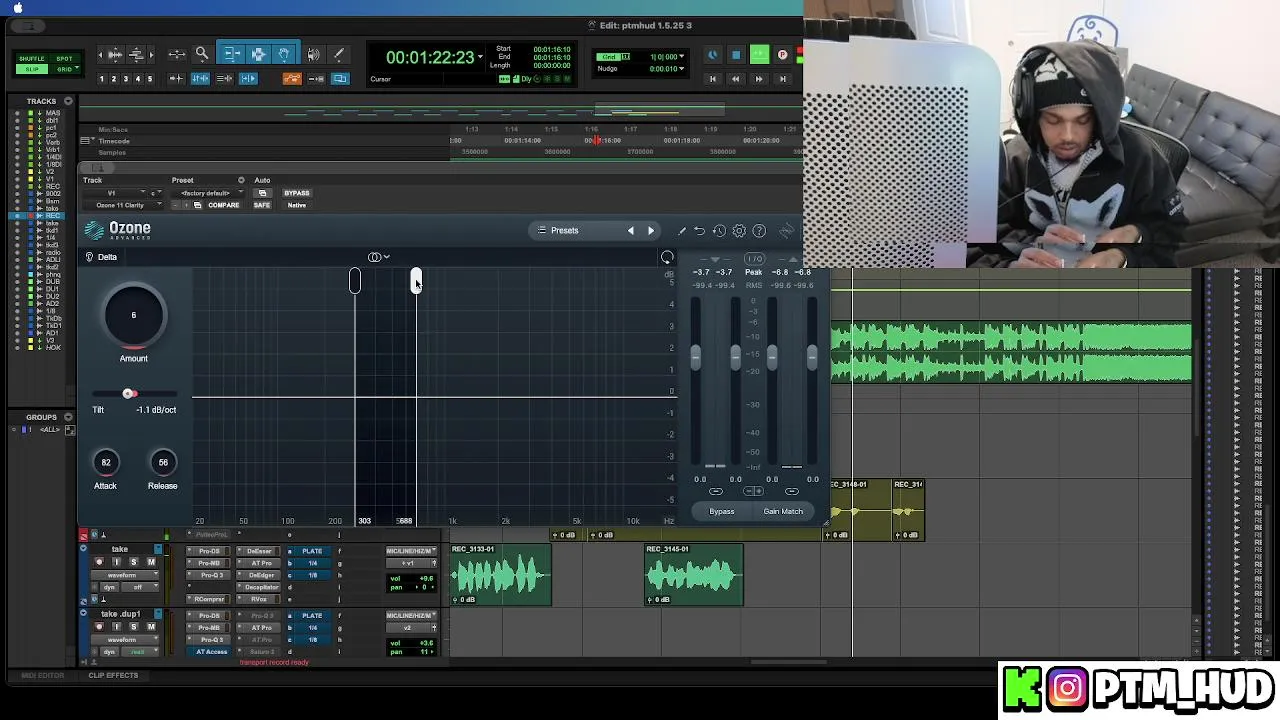Click the Rewind transport button
This screenshot has width=1280, height=720.
tap(736, 78)
